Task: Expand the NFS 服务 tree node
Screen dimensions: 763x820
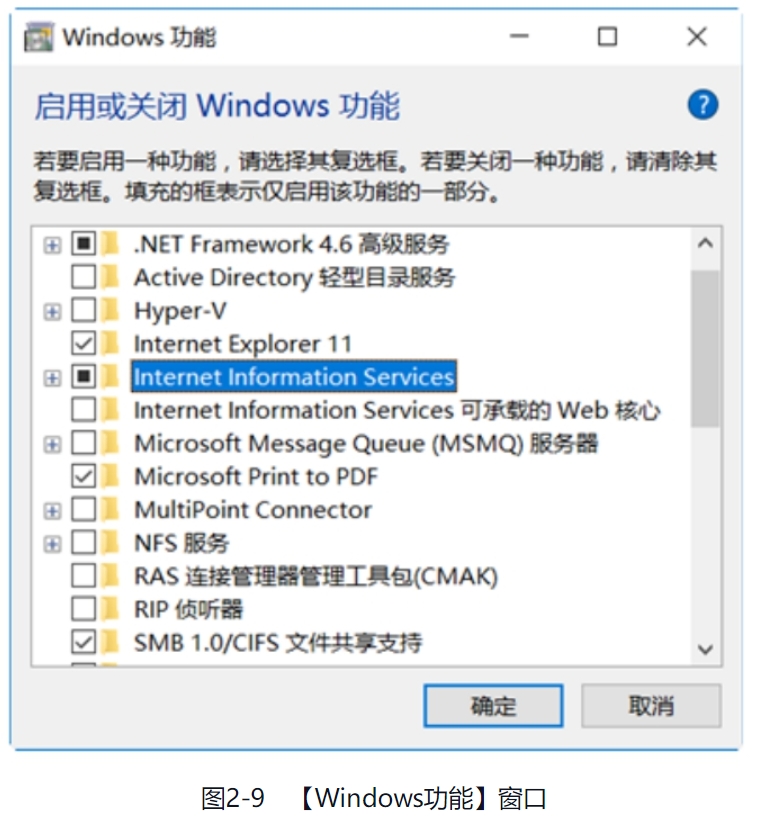Action: pyautogui.click(x=53, y=543)
